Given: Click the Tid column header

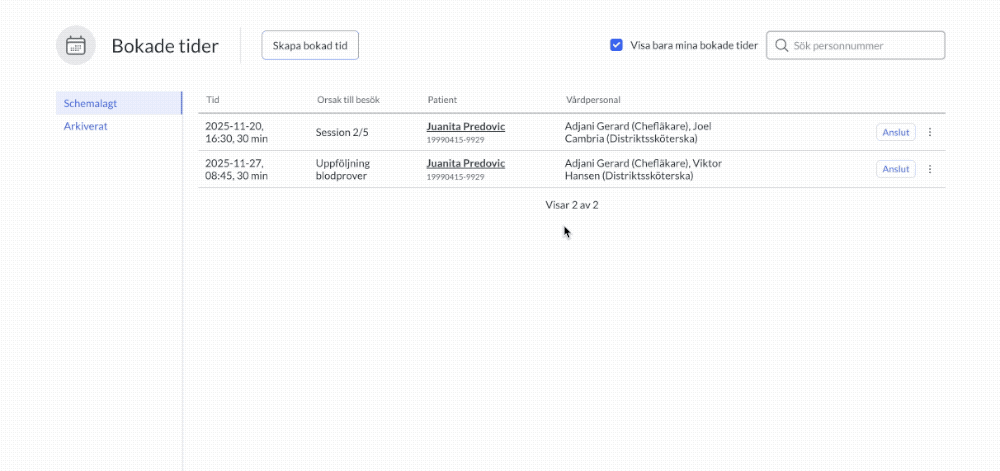Looking at the screenshot, I should point(213,100).
